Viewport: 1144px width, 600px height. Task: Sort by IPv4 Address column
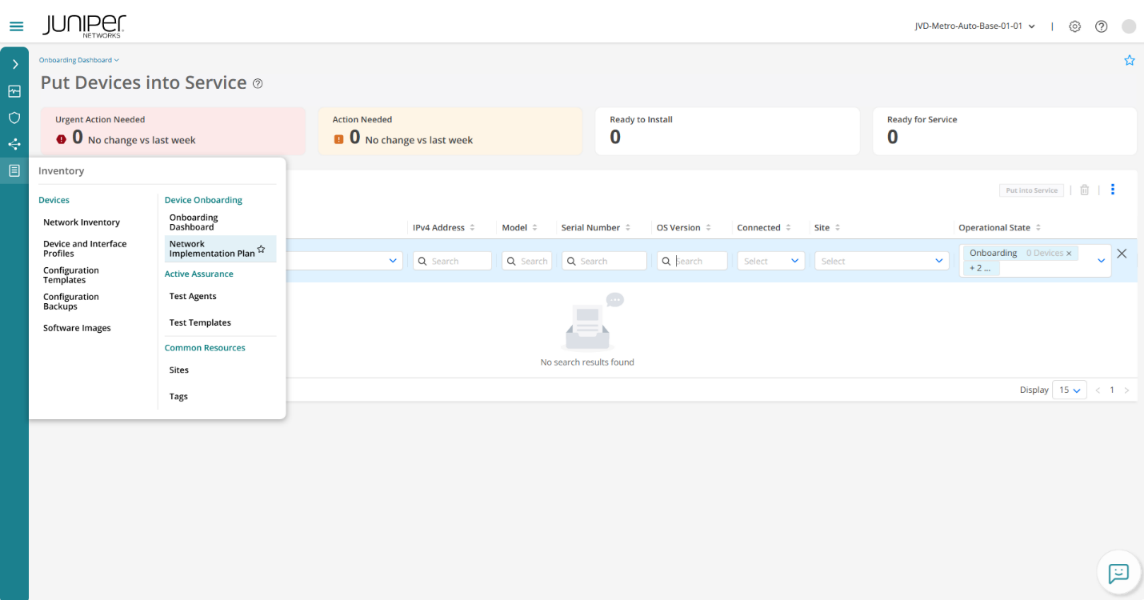tap(472, 228)
